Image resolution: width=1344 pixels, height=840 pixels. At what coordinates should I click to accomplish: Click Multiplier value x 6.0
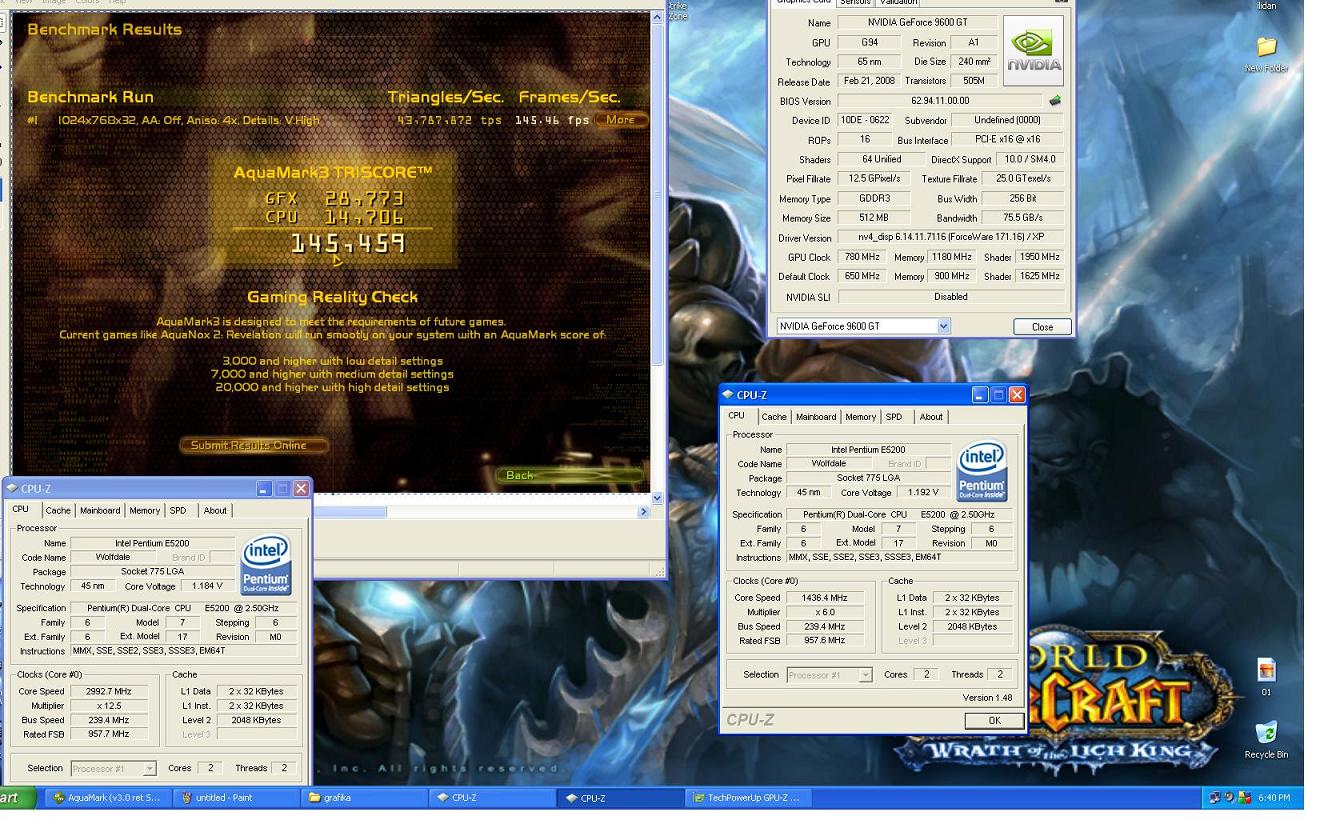[824, 612]
